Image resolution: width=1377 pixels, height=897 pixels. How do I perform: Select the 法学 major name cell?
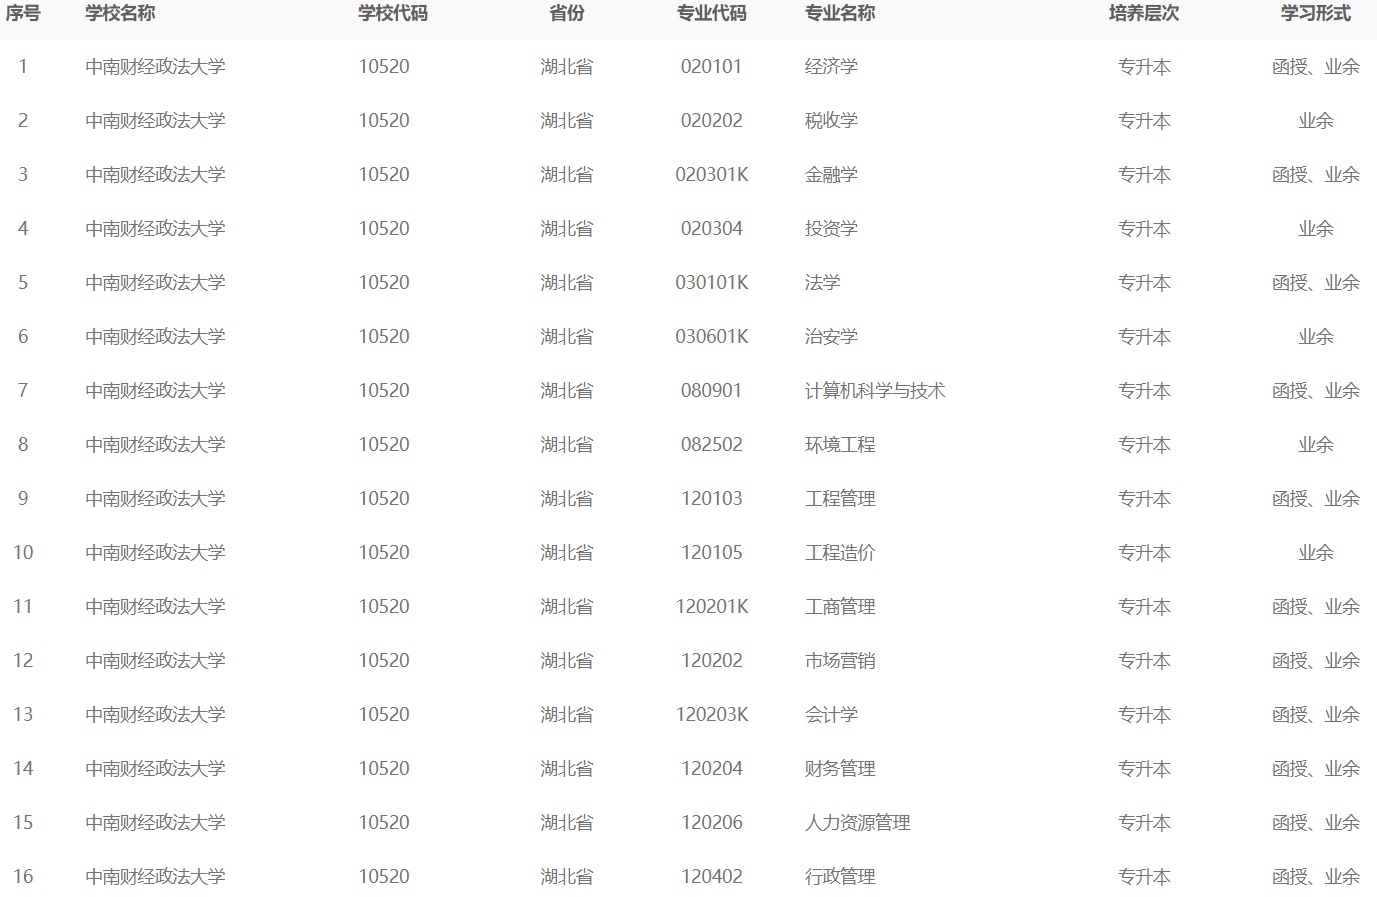click(x=823, y=283)
